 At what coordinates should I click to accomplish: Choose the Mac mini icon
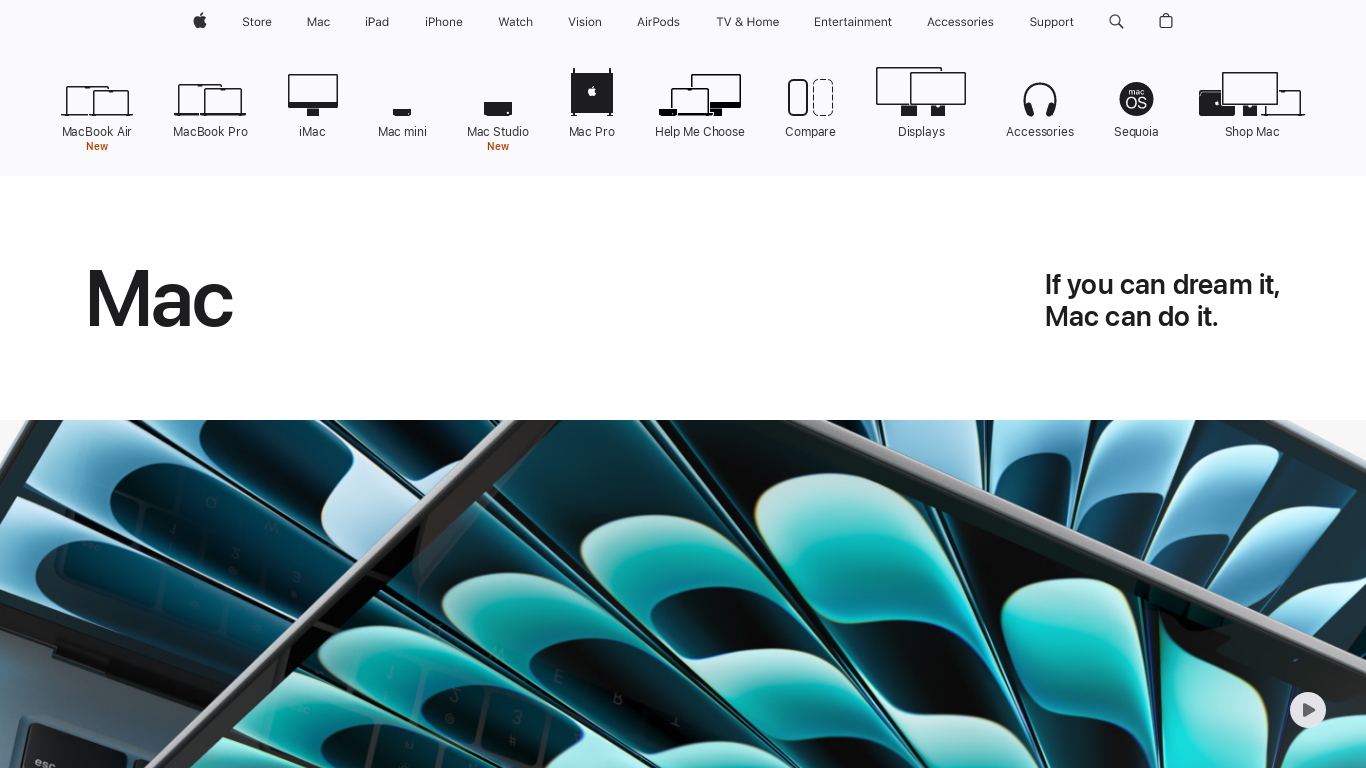click(402, 112)
